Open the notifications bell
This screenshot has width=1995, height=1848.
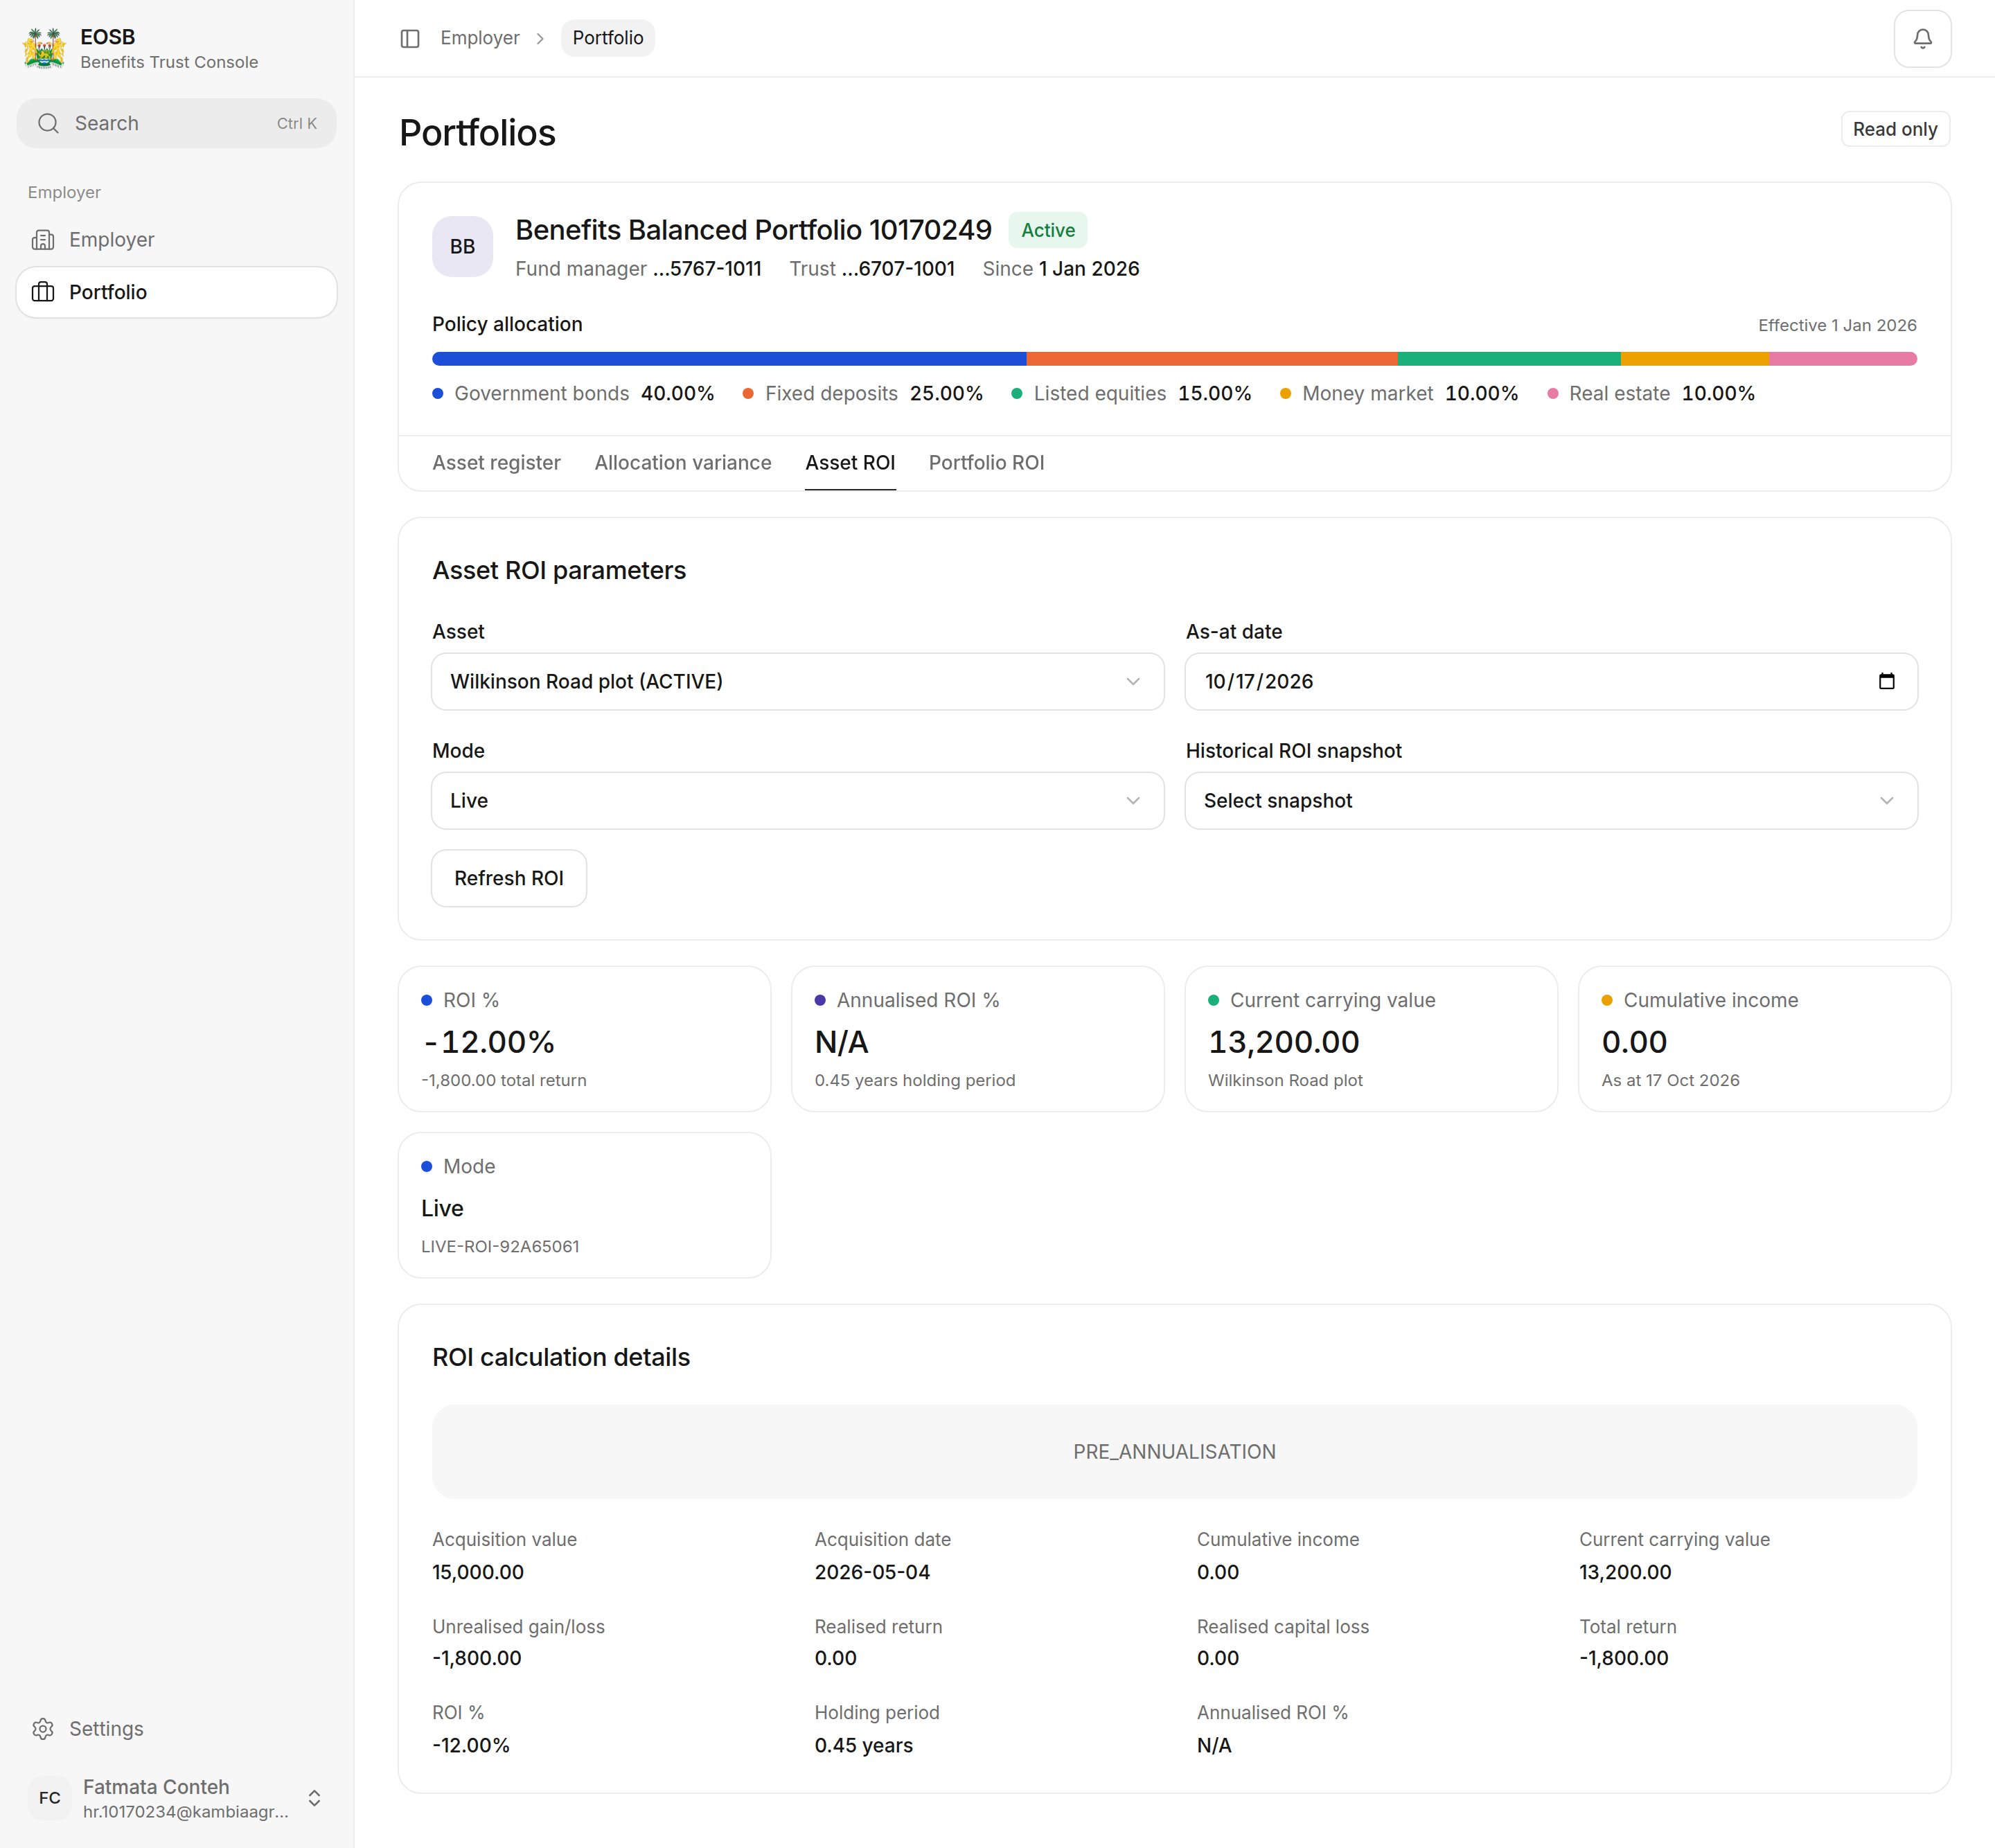(x=1922, y=38)
